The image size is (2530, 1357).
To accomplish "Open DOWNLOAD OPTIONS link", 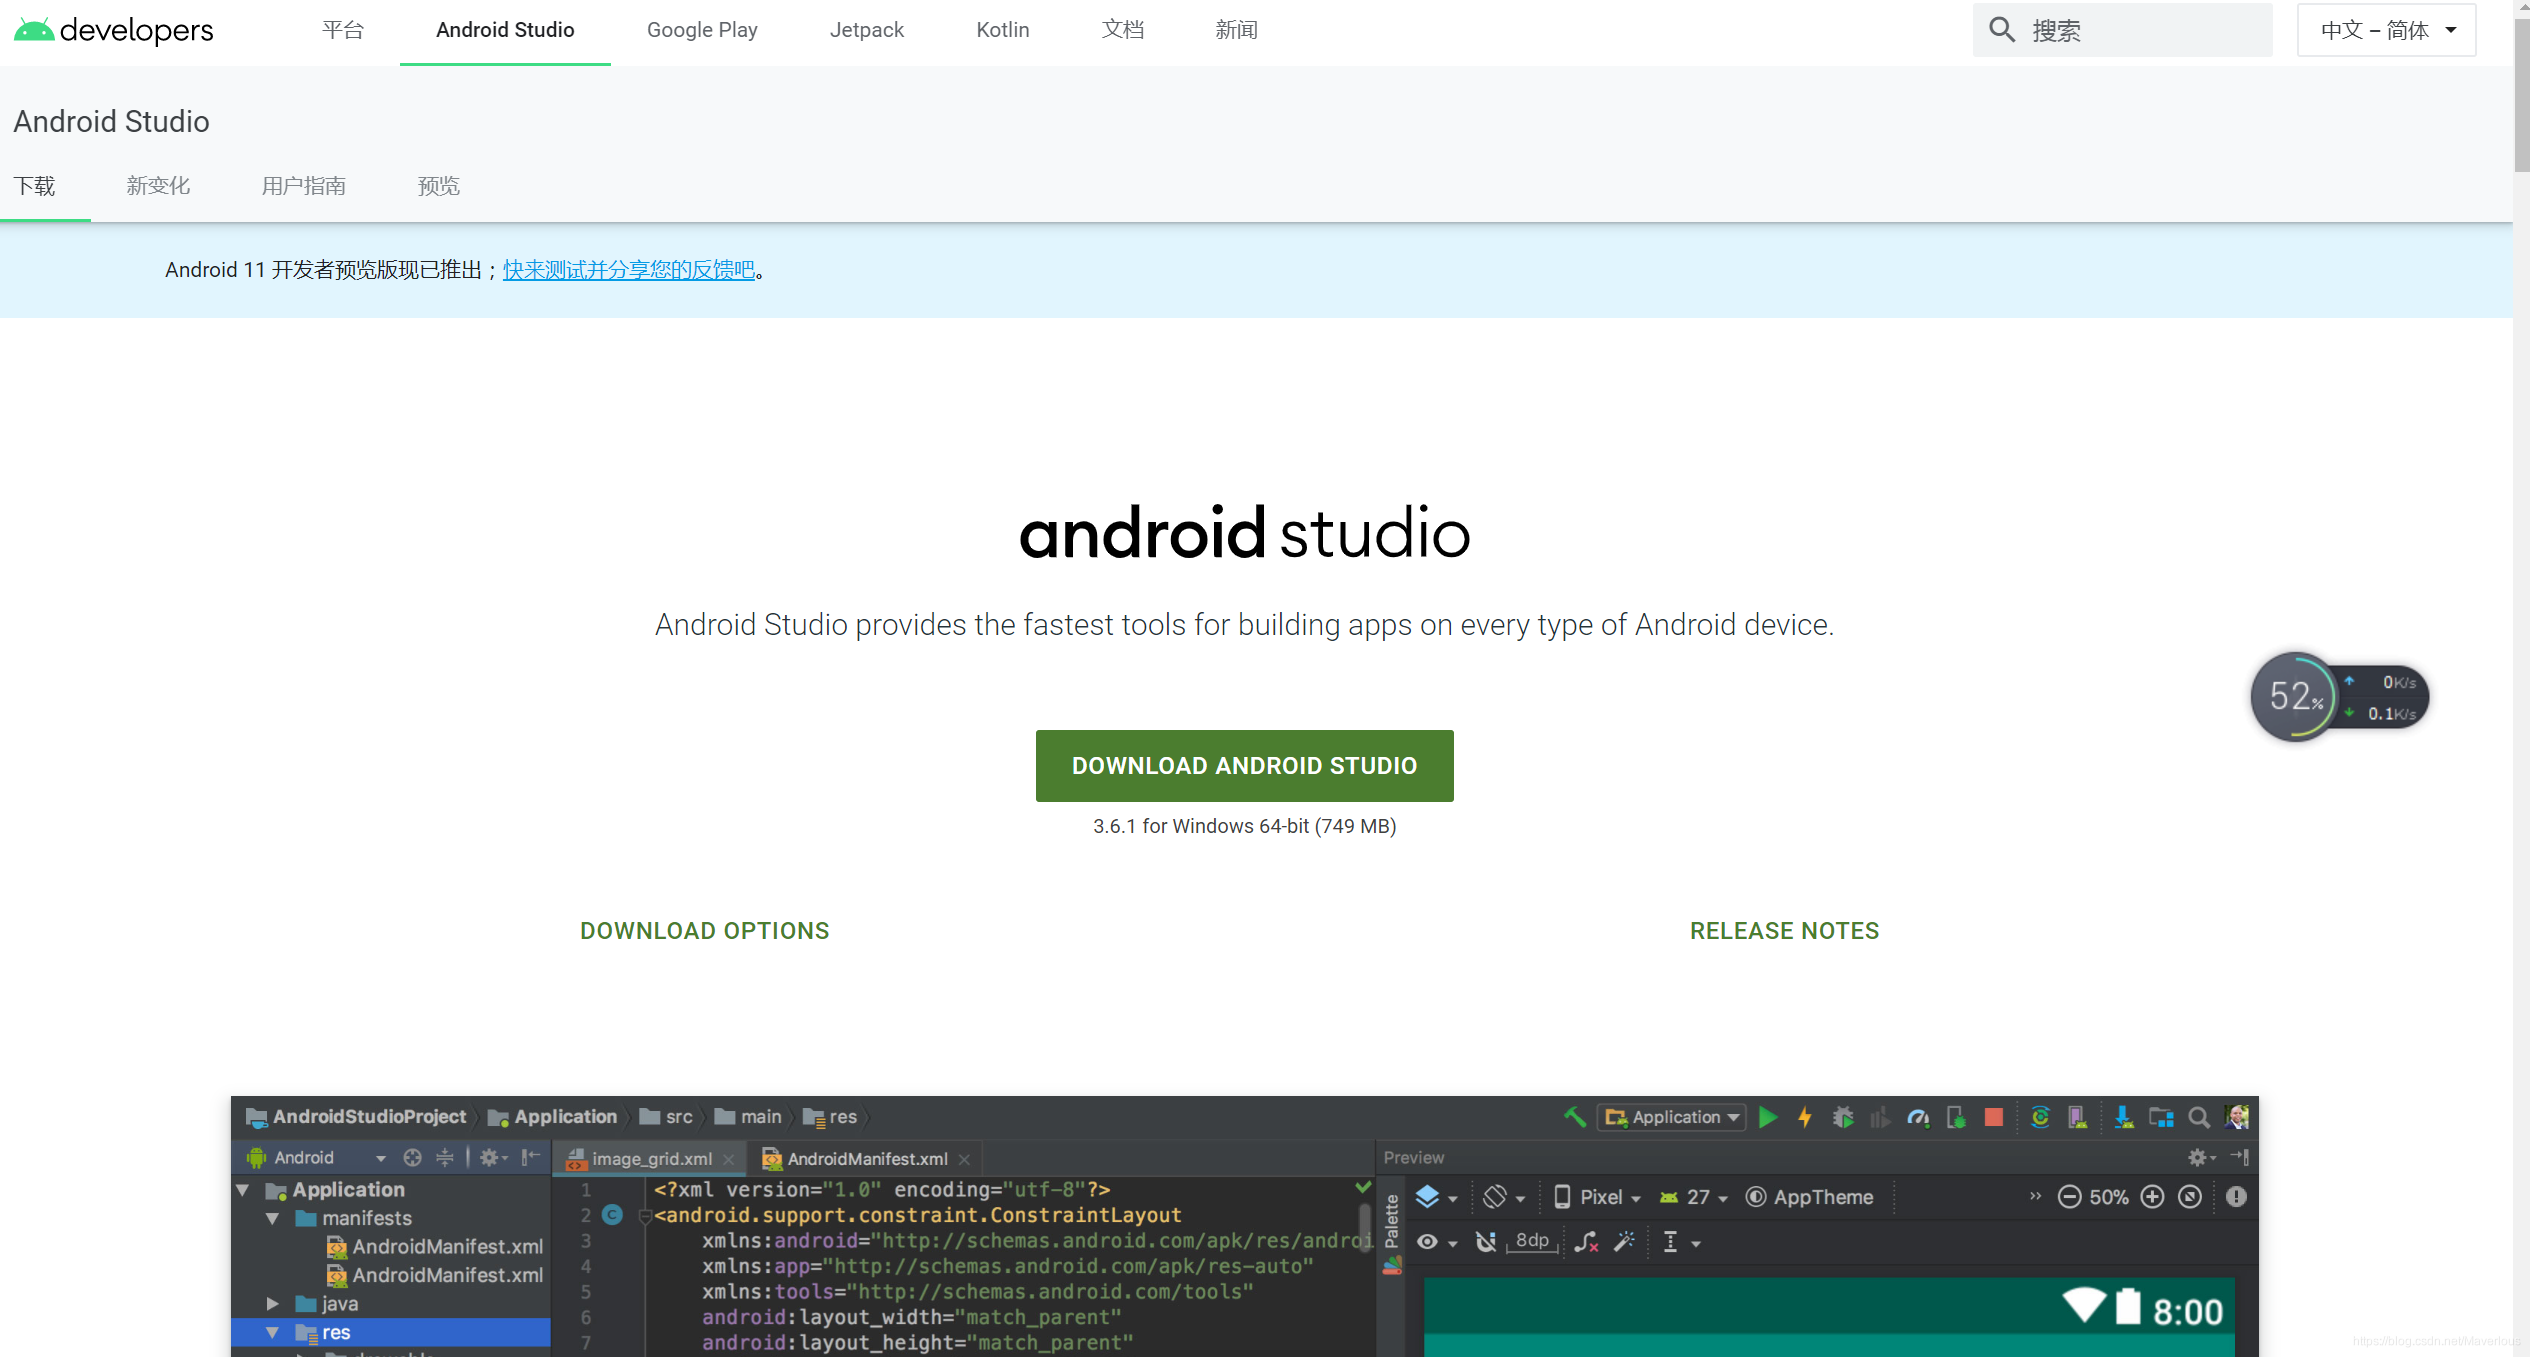I will [704, 931].
